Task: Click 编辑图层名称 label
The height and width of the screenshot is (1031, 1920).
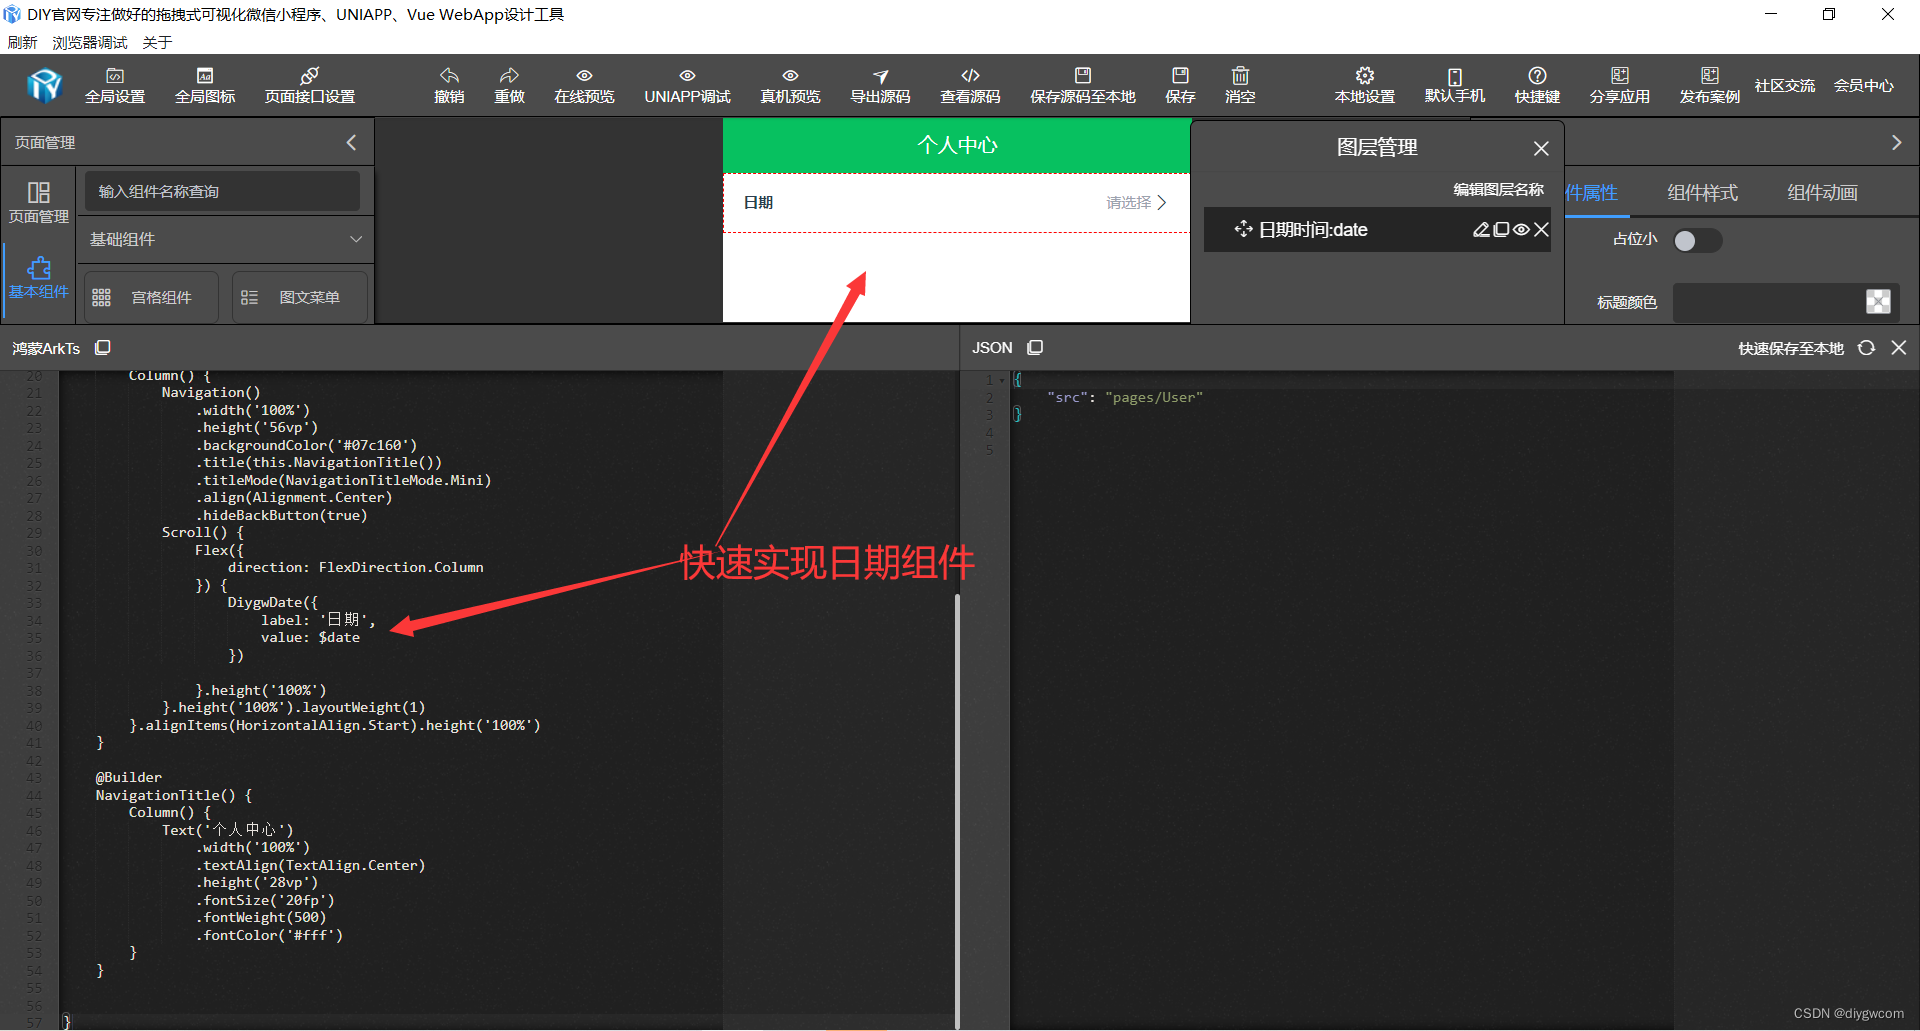Action: 1498,189
